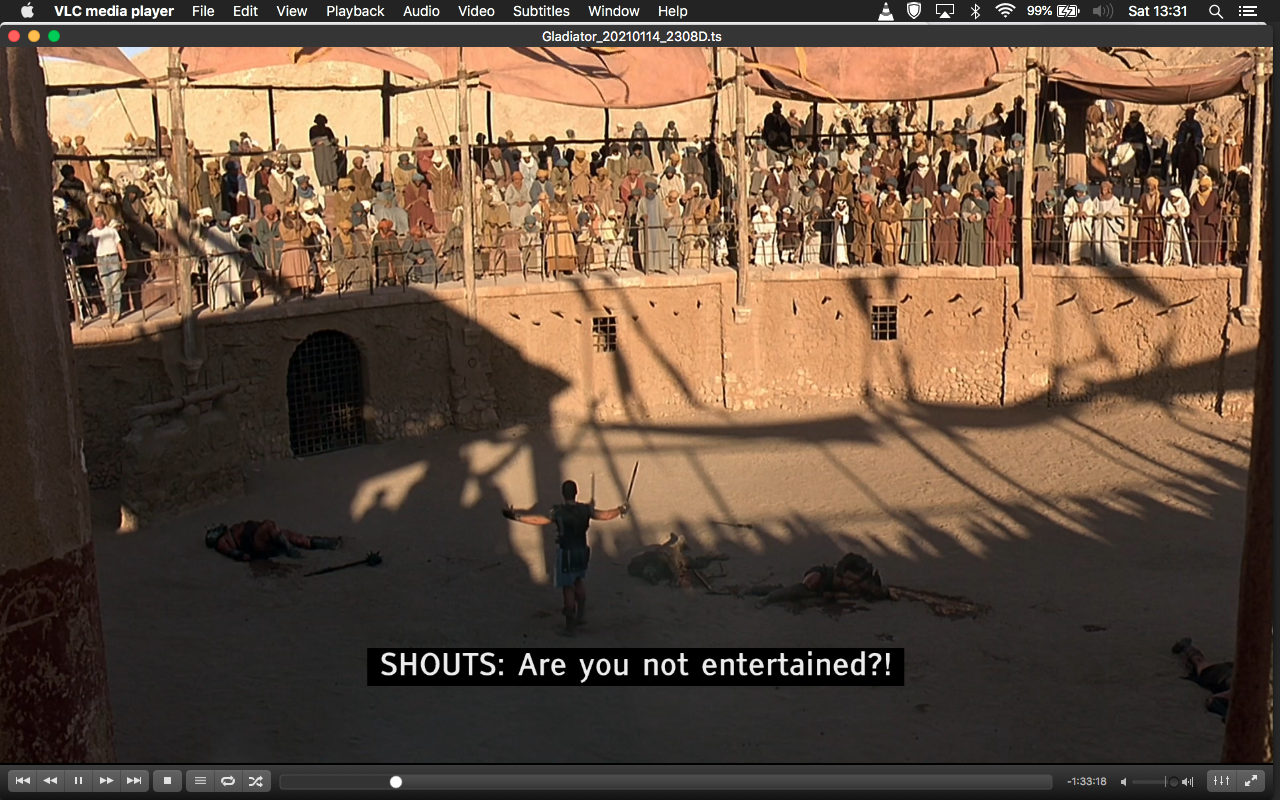Open the Edit menu
The image size is (1280, 800).
245,11
